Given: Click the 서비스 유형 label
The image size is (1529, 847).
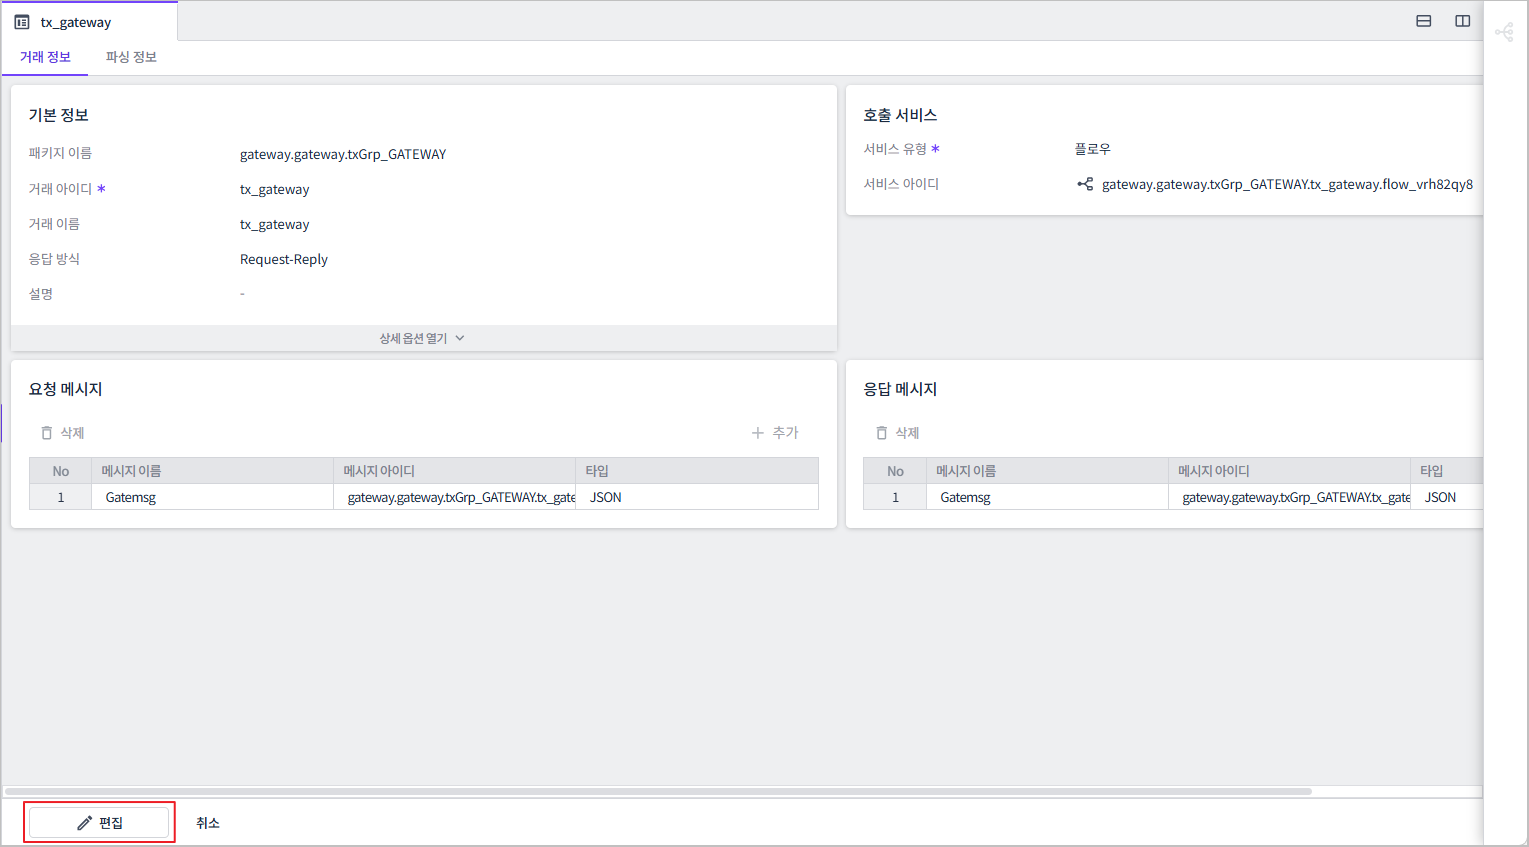Looking at the screenshot, I should (x=895, y=149).
